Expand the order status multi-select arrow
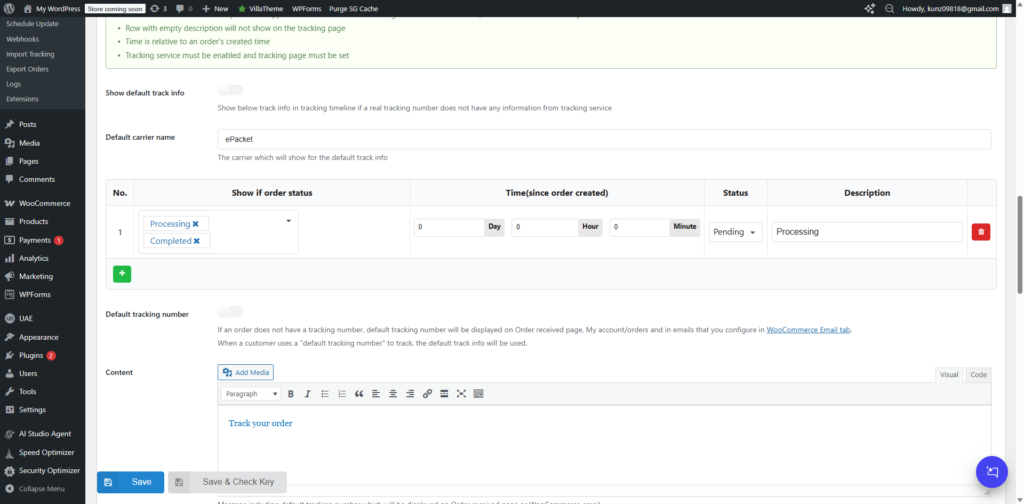This screenshot has height=504, width=1024. [x=288, y=221]
